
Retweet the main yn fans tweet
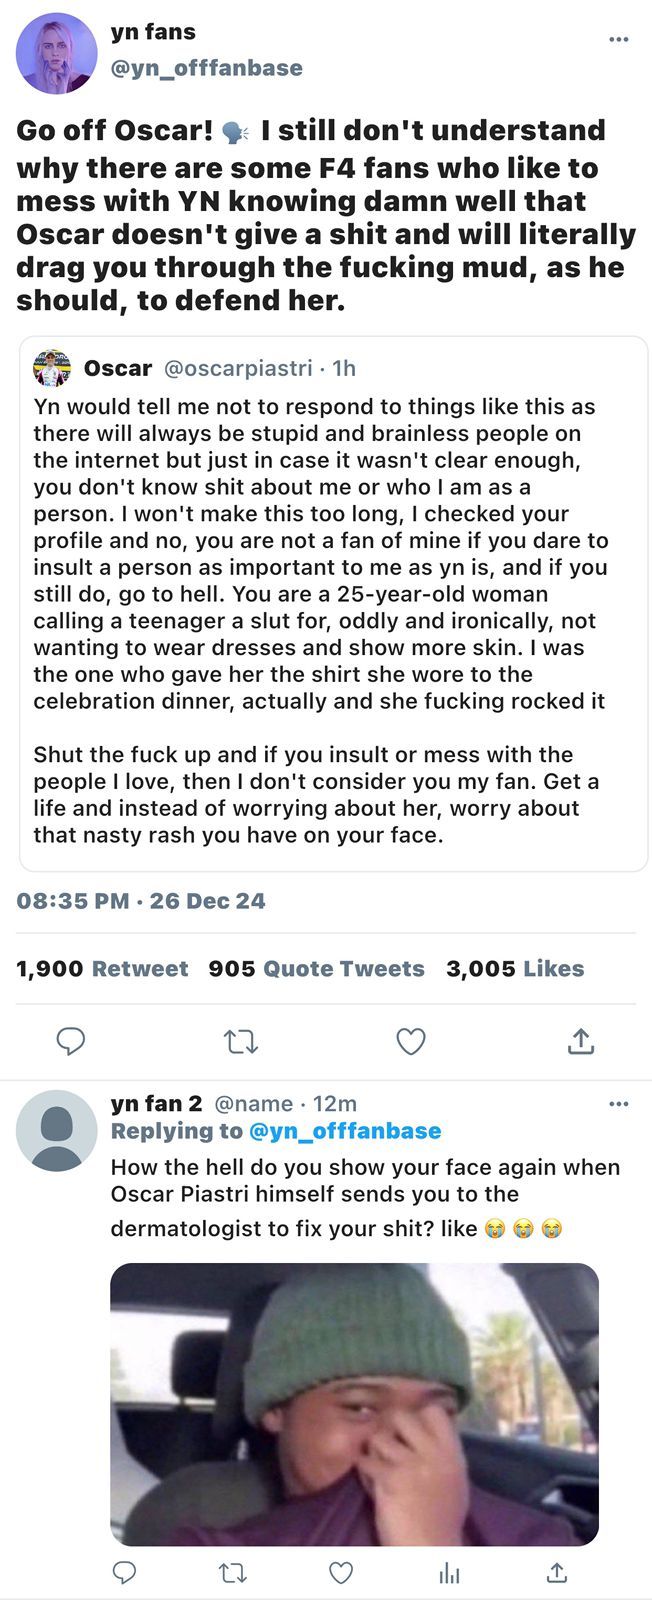coord(241,1042)
